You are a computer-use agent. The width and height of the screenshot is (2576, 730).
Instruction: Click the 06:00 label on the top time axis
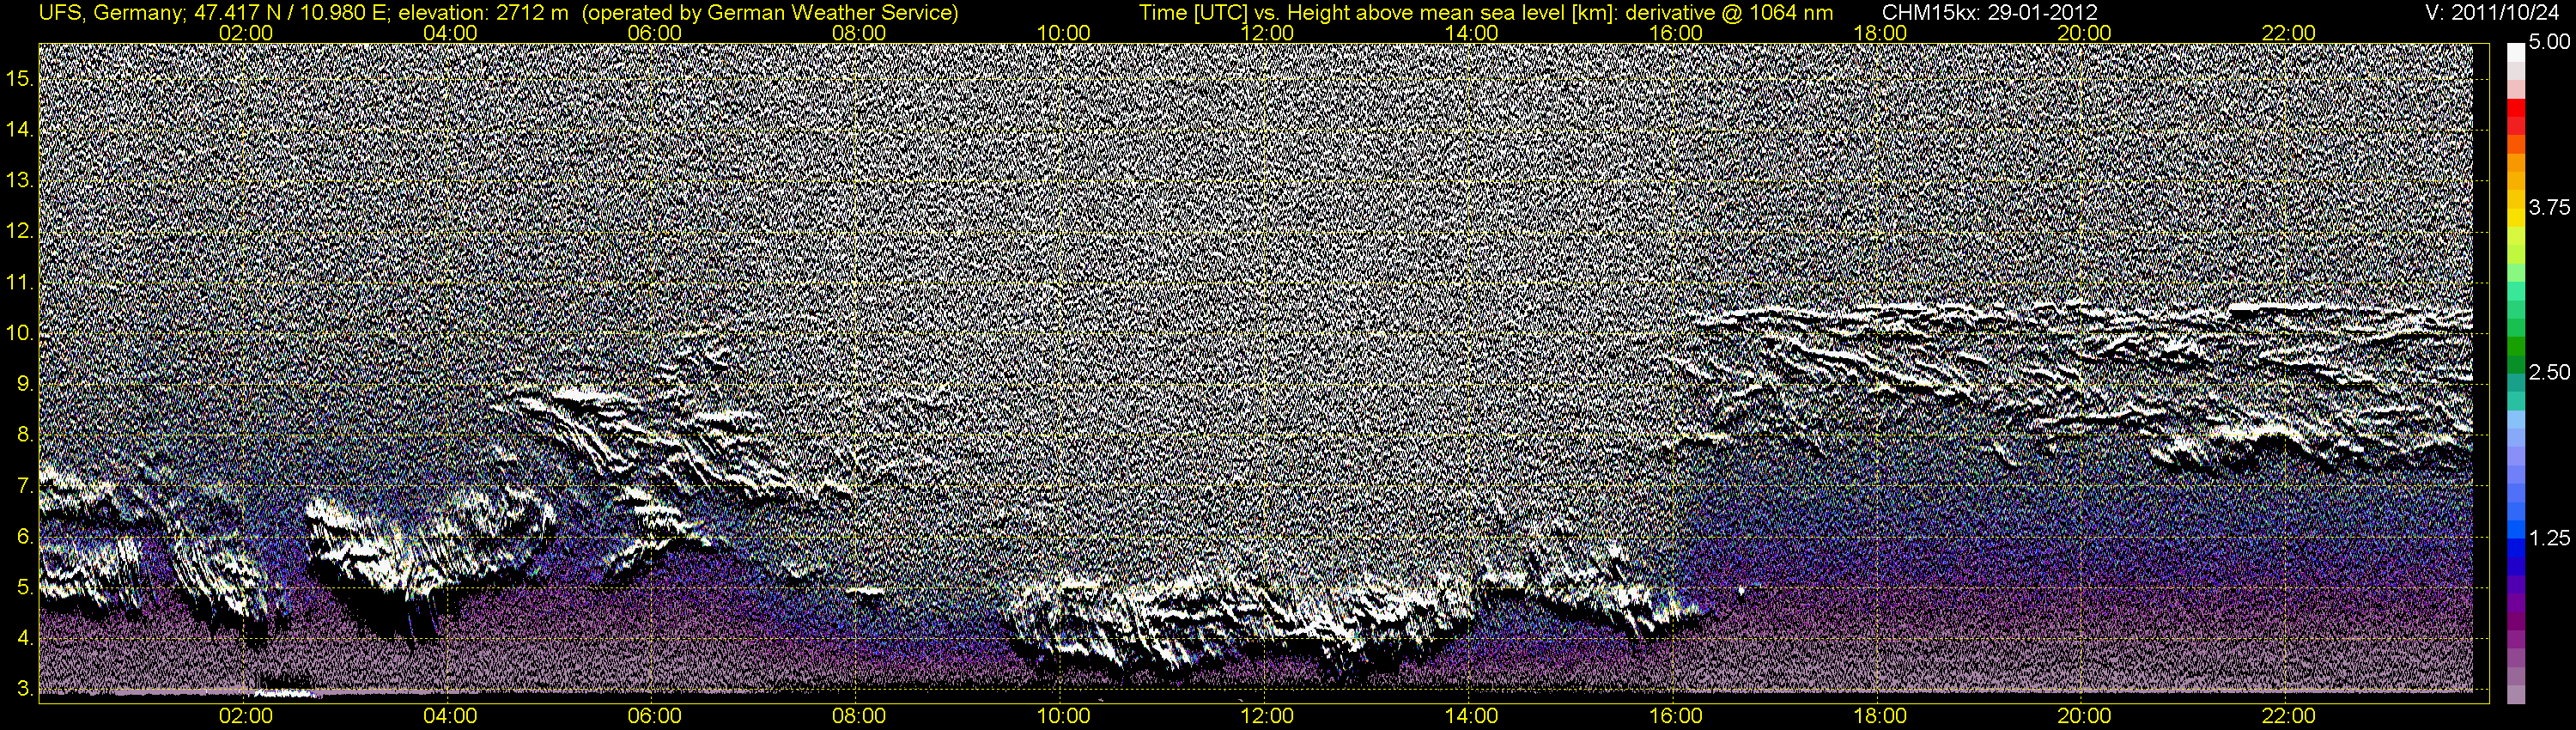[x=654, y=33]
